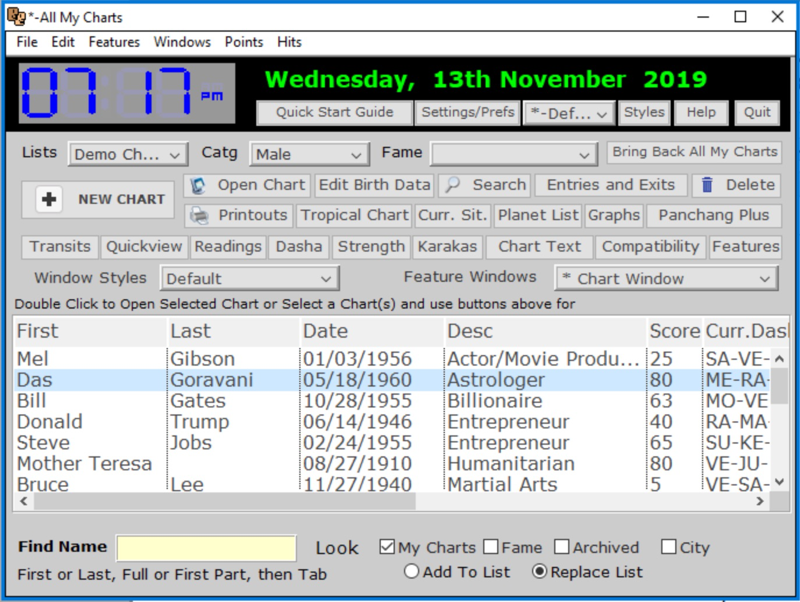The image size is (800, 602).
Task: Enable the Archived checkbox
Action: click(562, 547)
